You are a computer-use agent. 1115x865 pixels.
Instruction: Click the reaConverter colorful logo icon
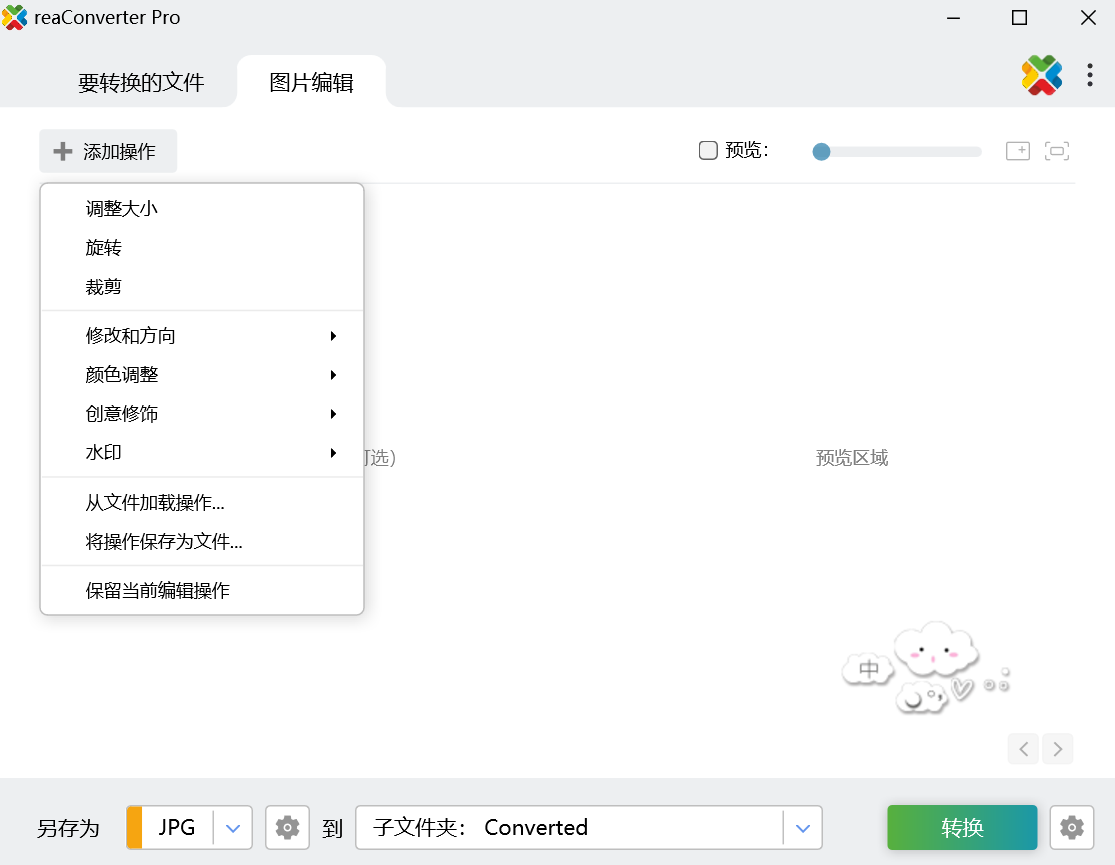point(1041,76)
